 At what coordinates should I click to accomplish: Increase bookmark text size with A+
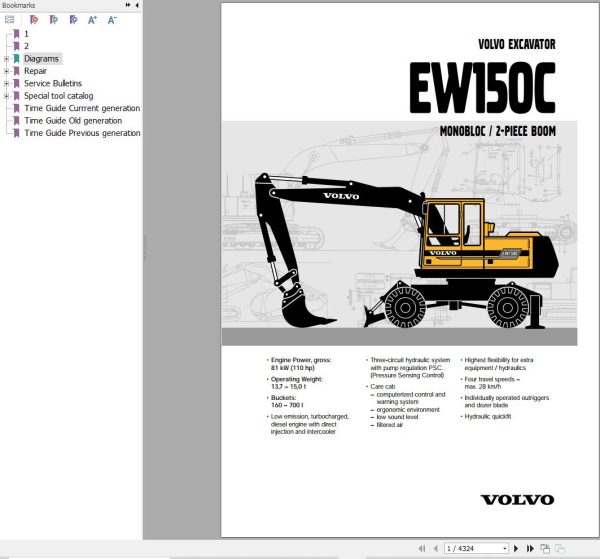point(93,20)
